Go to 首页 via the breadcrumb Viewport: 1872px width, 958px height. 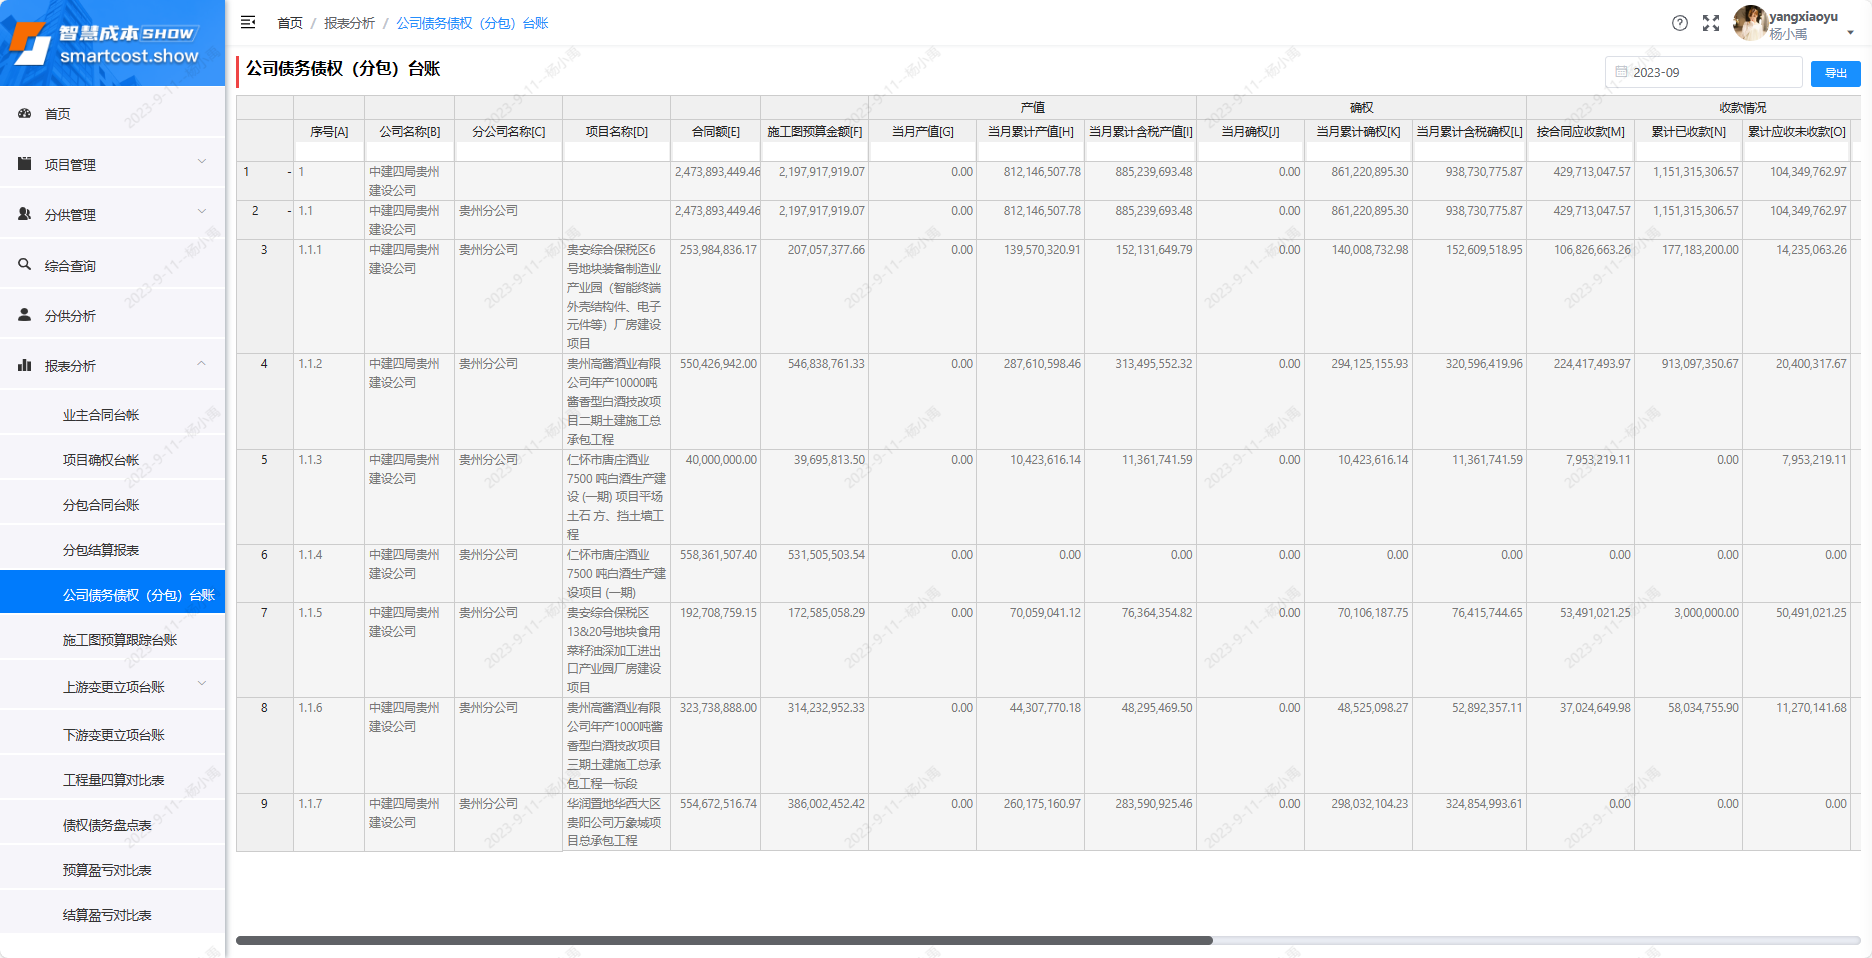290,23
